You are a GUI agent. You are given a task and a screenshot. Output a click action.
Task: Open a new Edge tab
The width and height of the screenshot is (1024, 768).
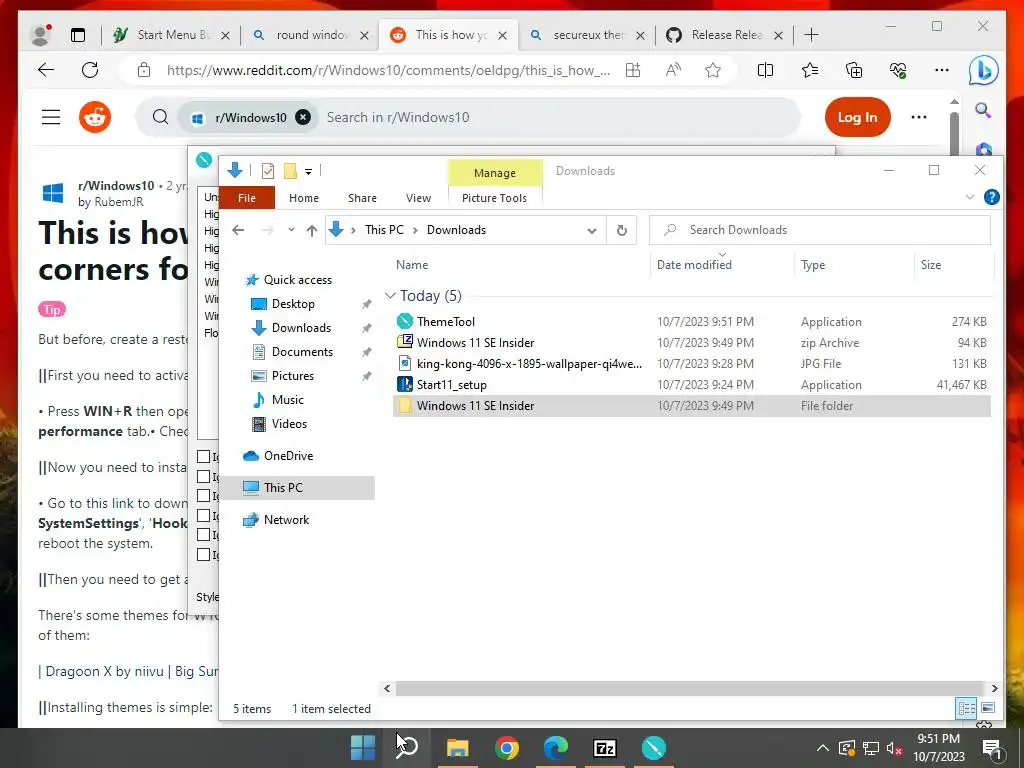(x=811, y=35)
